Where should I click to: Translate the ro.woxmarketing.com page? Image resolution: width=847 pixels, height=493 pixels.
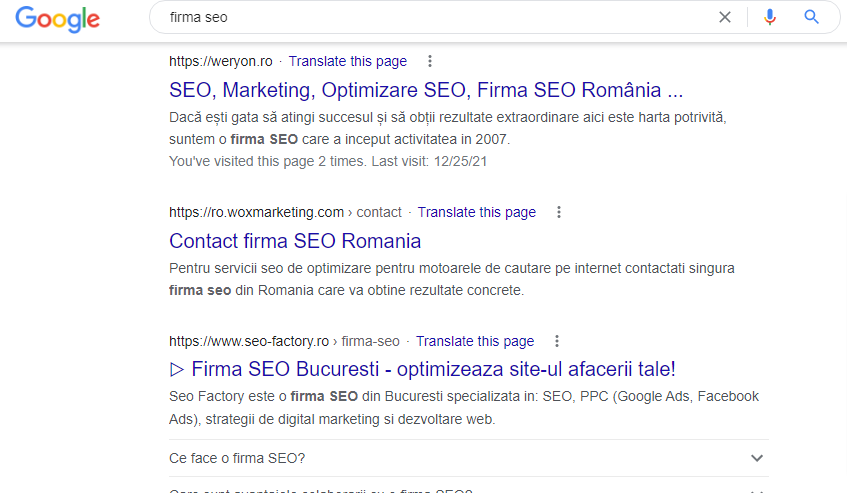point(476,212)
